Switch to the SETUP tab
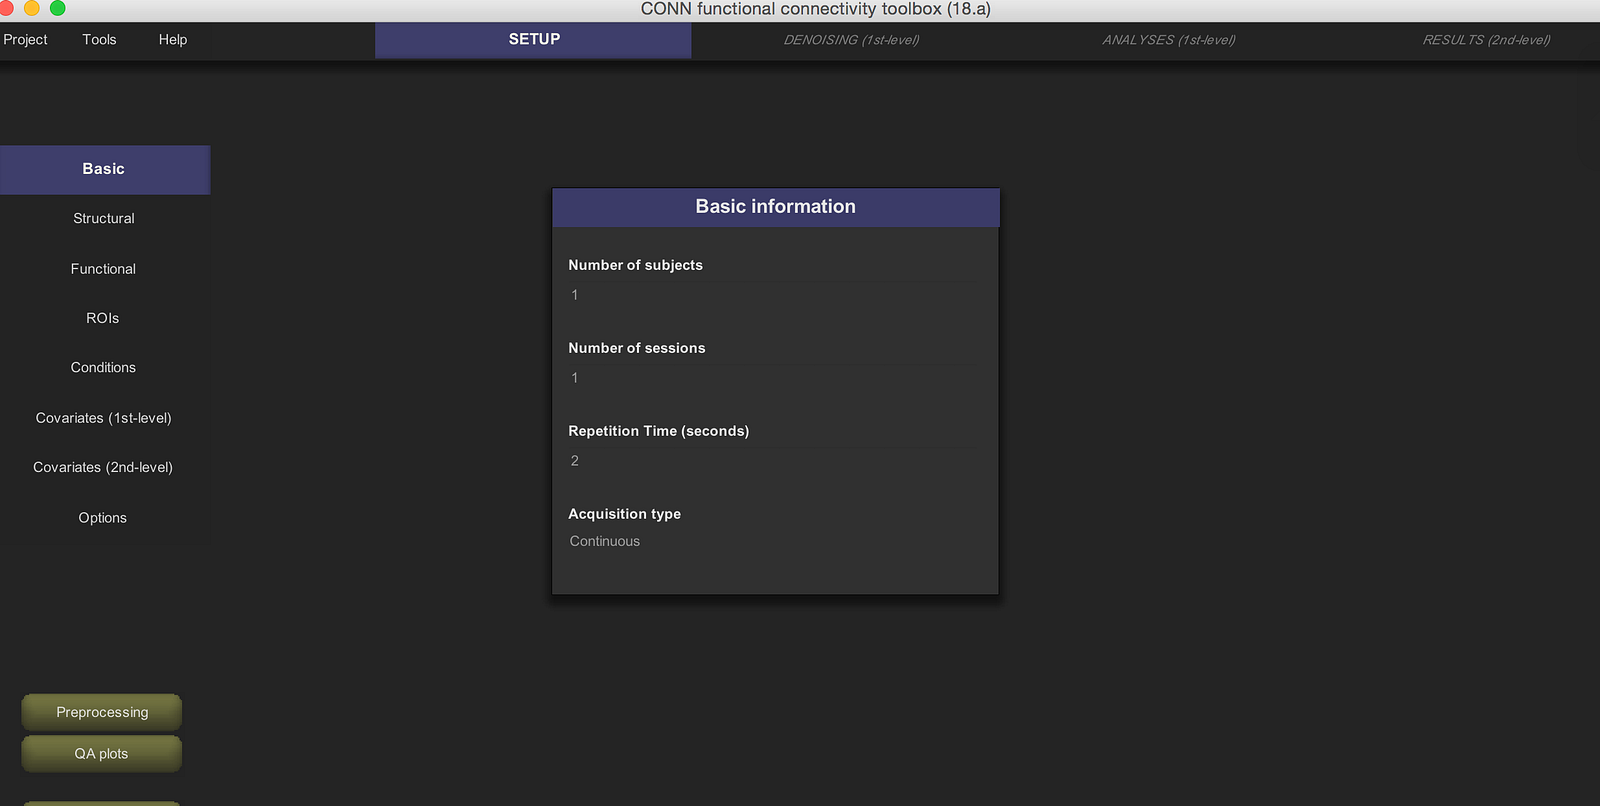This screenshot has height=806, width=1600. click(x=533, y=40)
